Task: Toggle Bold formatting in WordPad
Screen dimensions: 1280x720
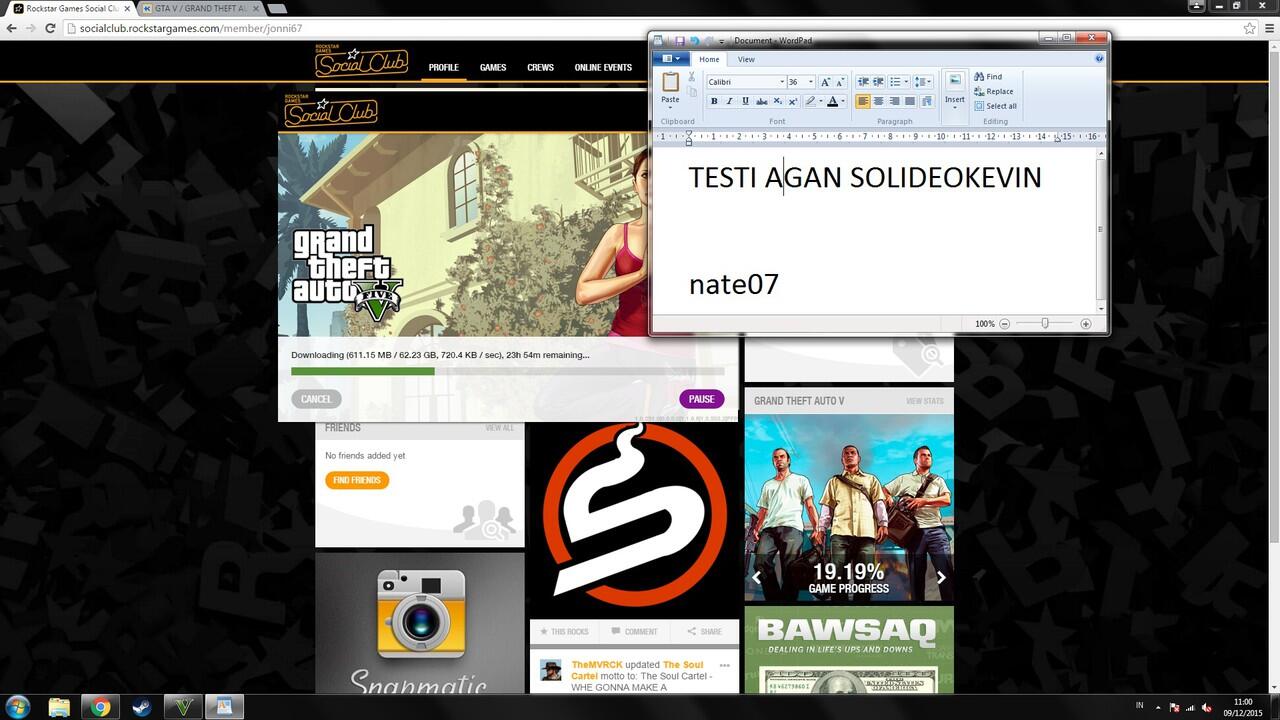Action: click(714, 101)
